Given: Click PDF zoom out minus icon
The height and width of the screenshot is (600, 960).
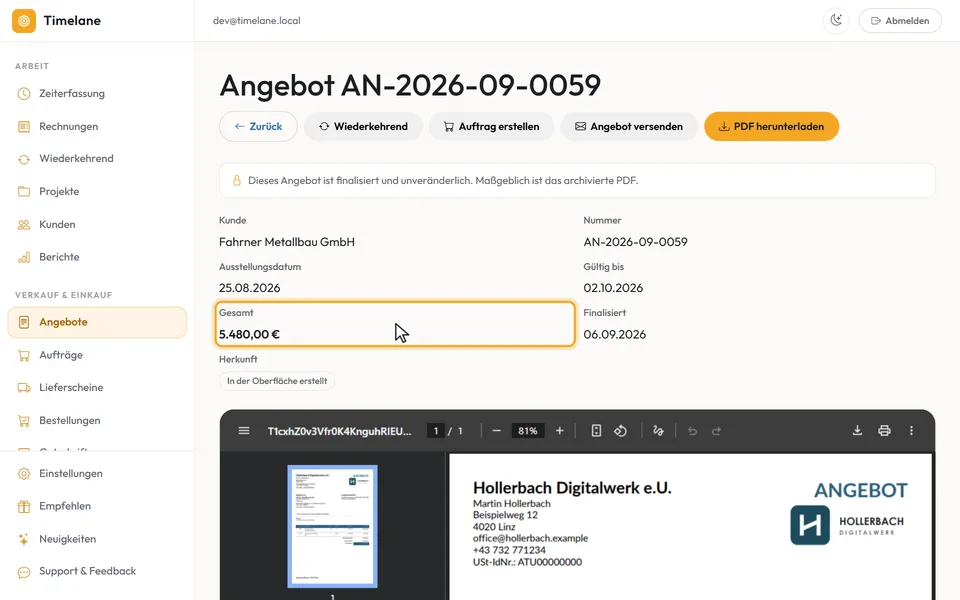Looking at the screenshot, I should [497, 431].
